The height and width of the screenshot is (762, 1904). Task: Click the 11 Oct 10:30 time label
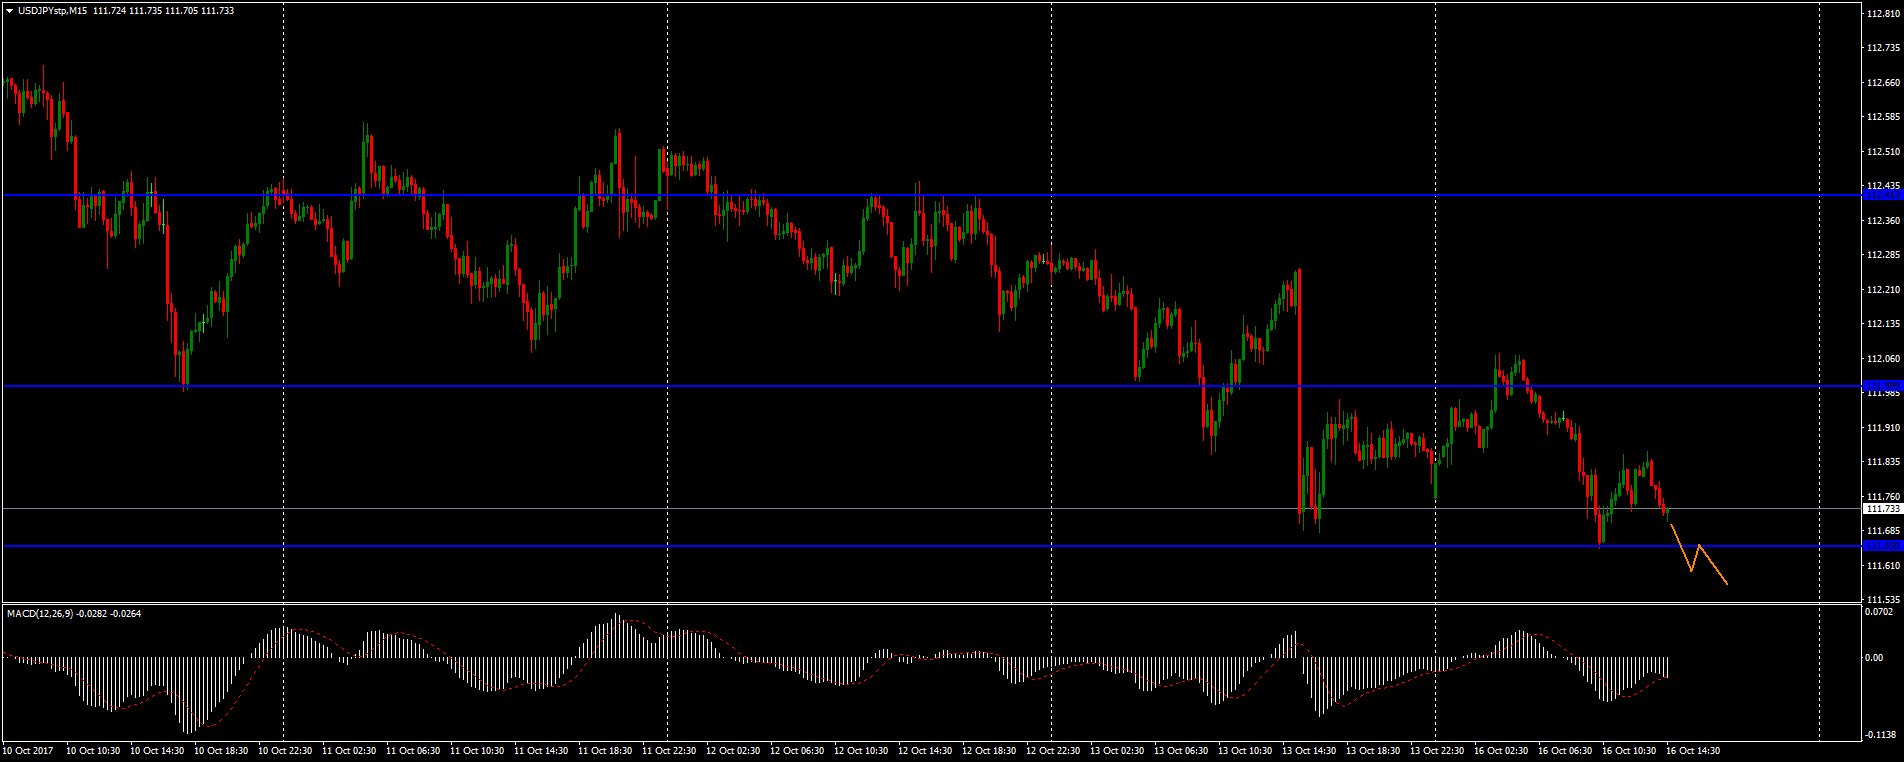pos(477,750)
